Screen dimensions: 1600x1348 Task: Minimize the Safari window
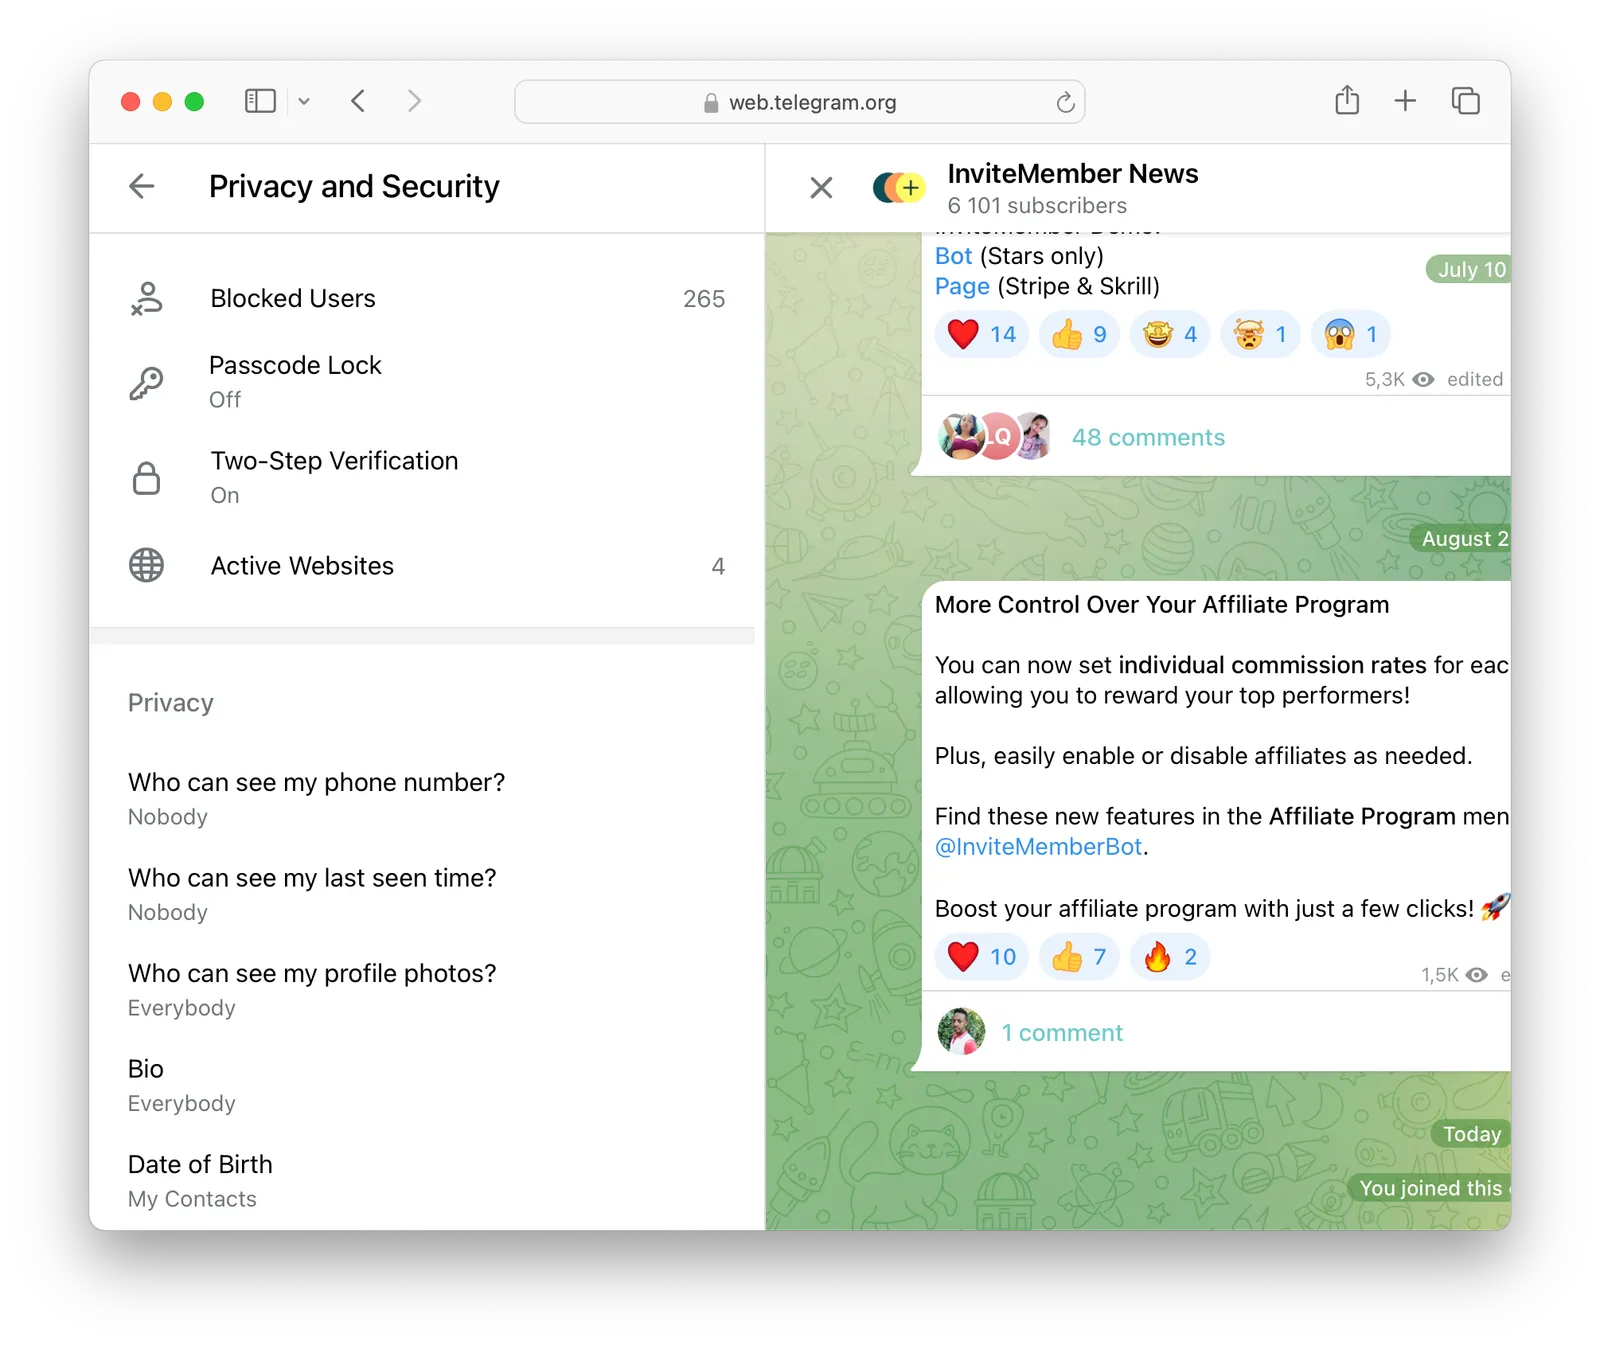[162, 101]
